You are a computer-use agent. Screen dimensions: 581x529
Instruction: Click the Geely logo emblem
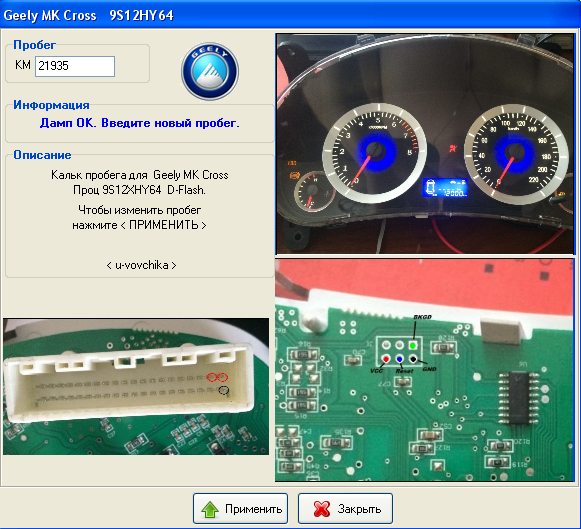click(210, 71)
